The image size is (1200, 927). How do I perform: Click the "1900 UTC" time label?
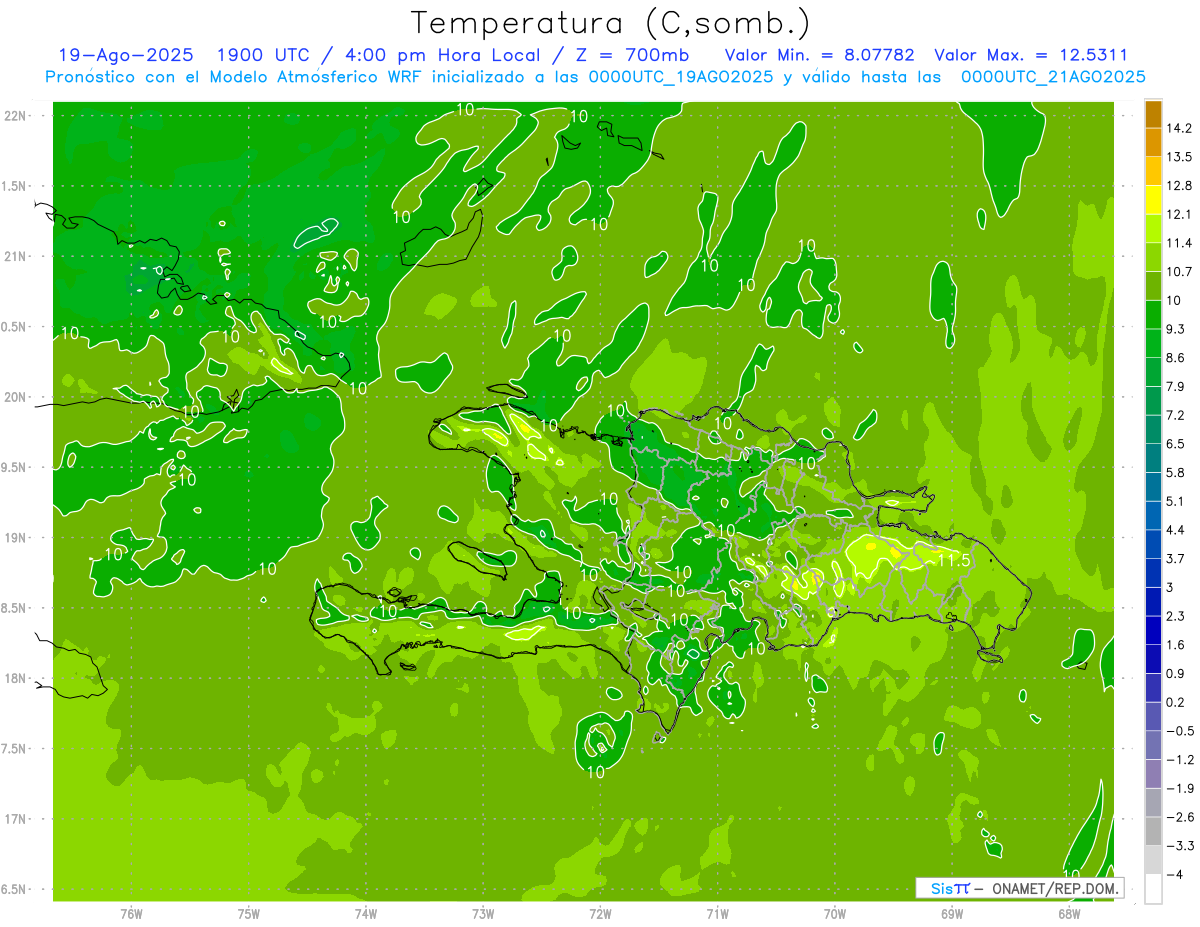263,55
